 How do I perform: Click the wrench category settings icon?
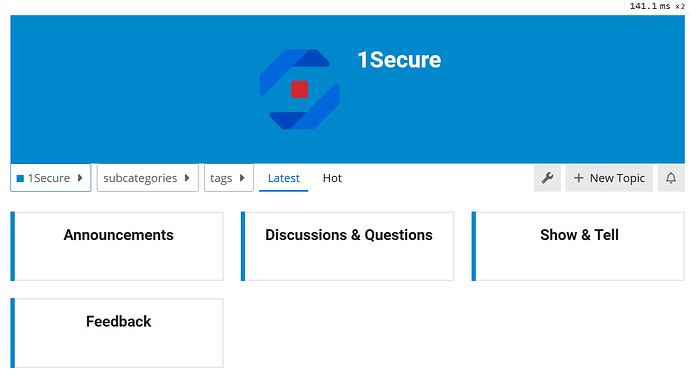[x=547, y=178]
